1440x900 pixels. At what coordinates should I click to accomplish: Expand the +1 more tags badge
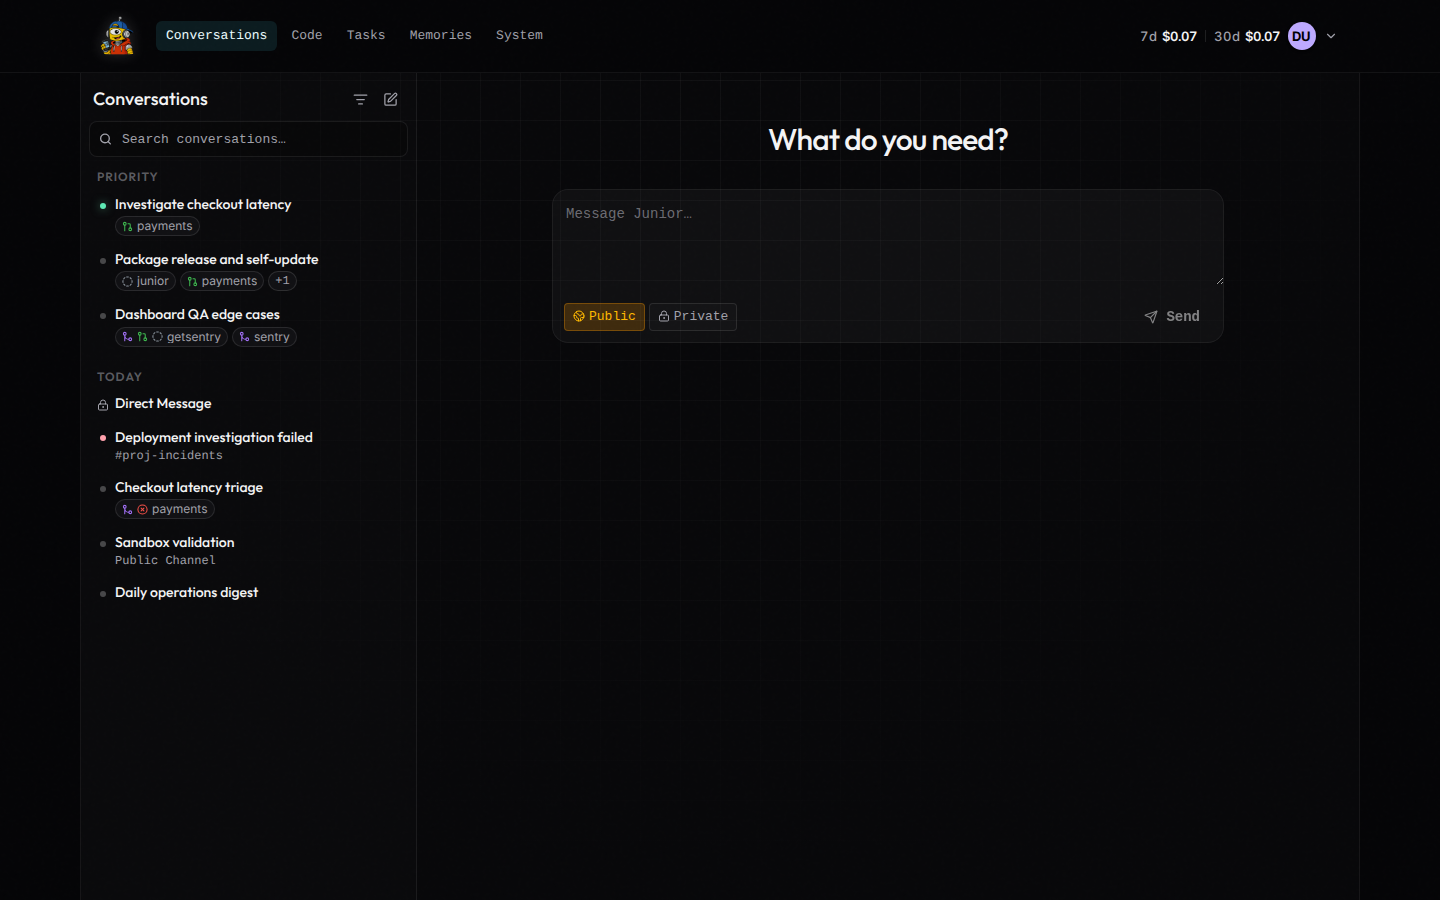click(x=282, y=281)
